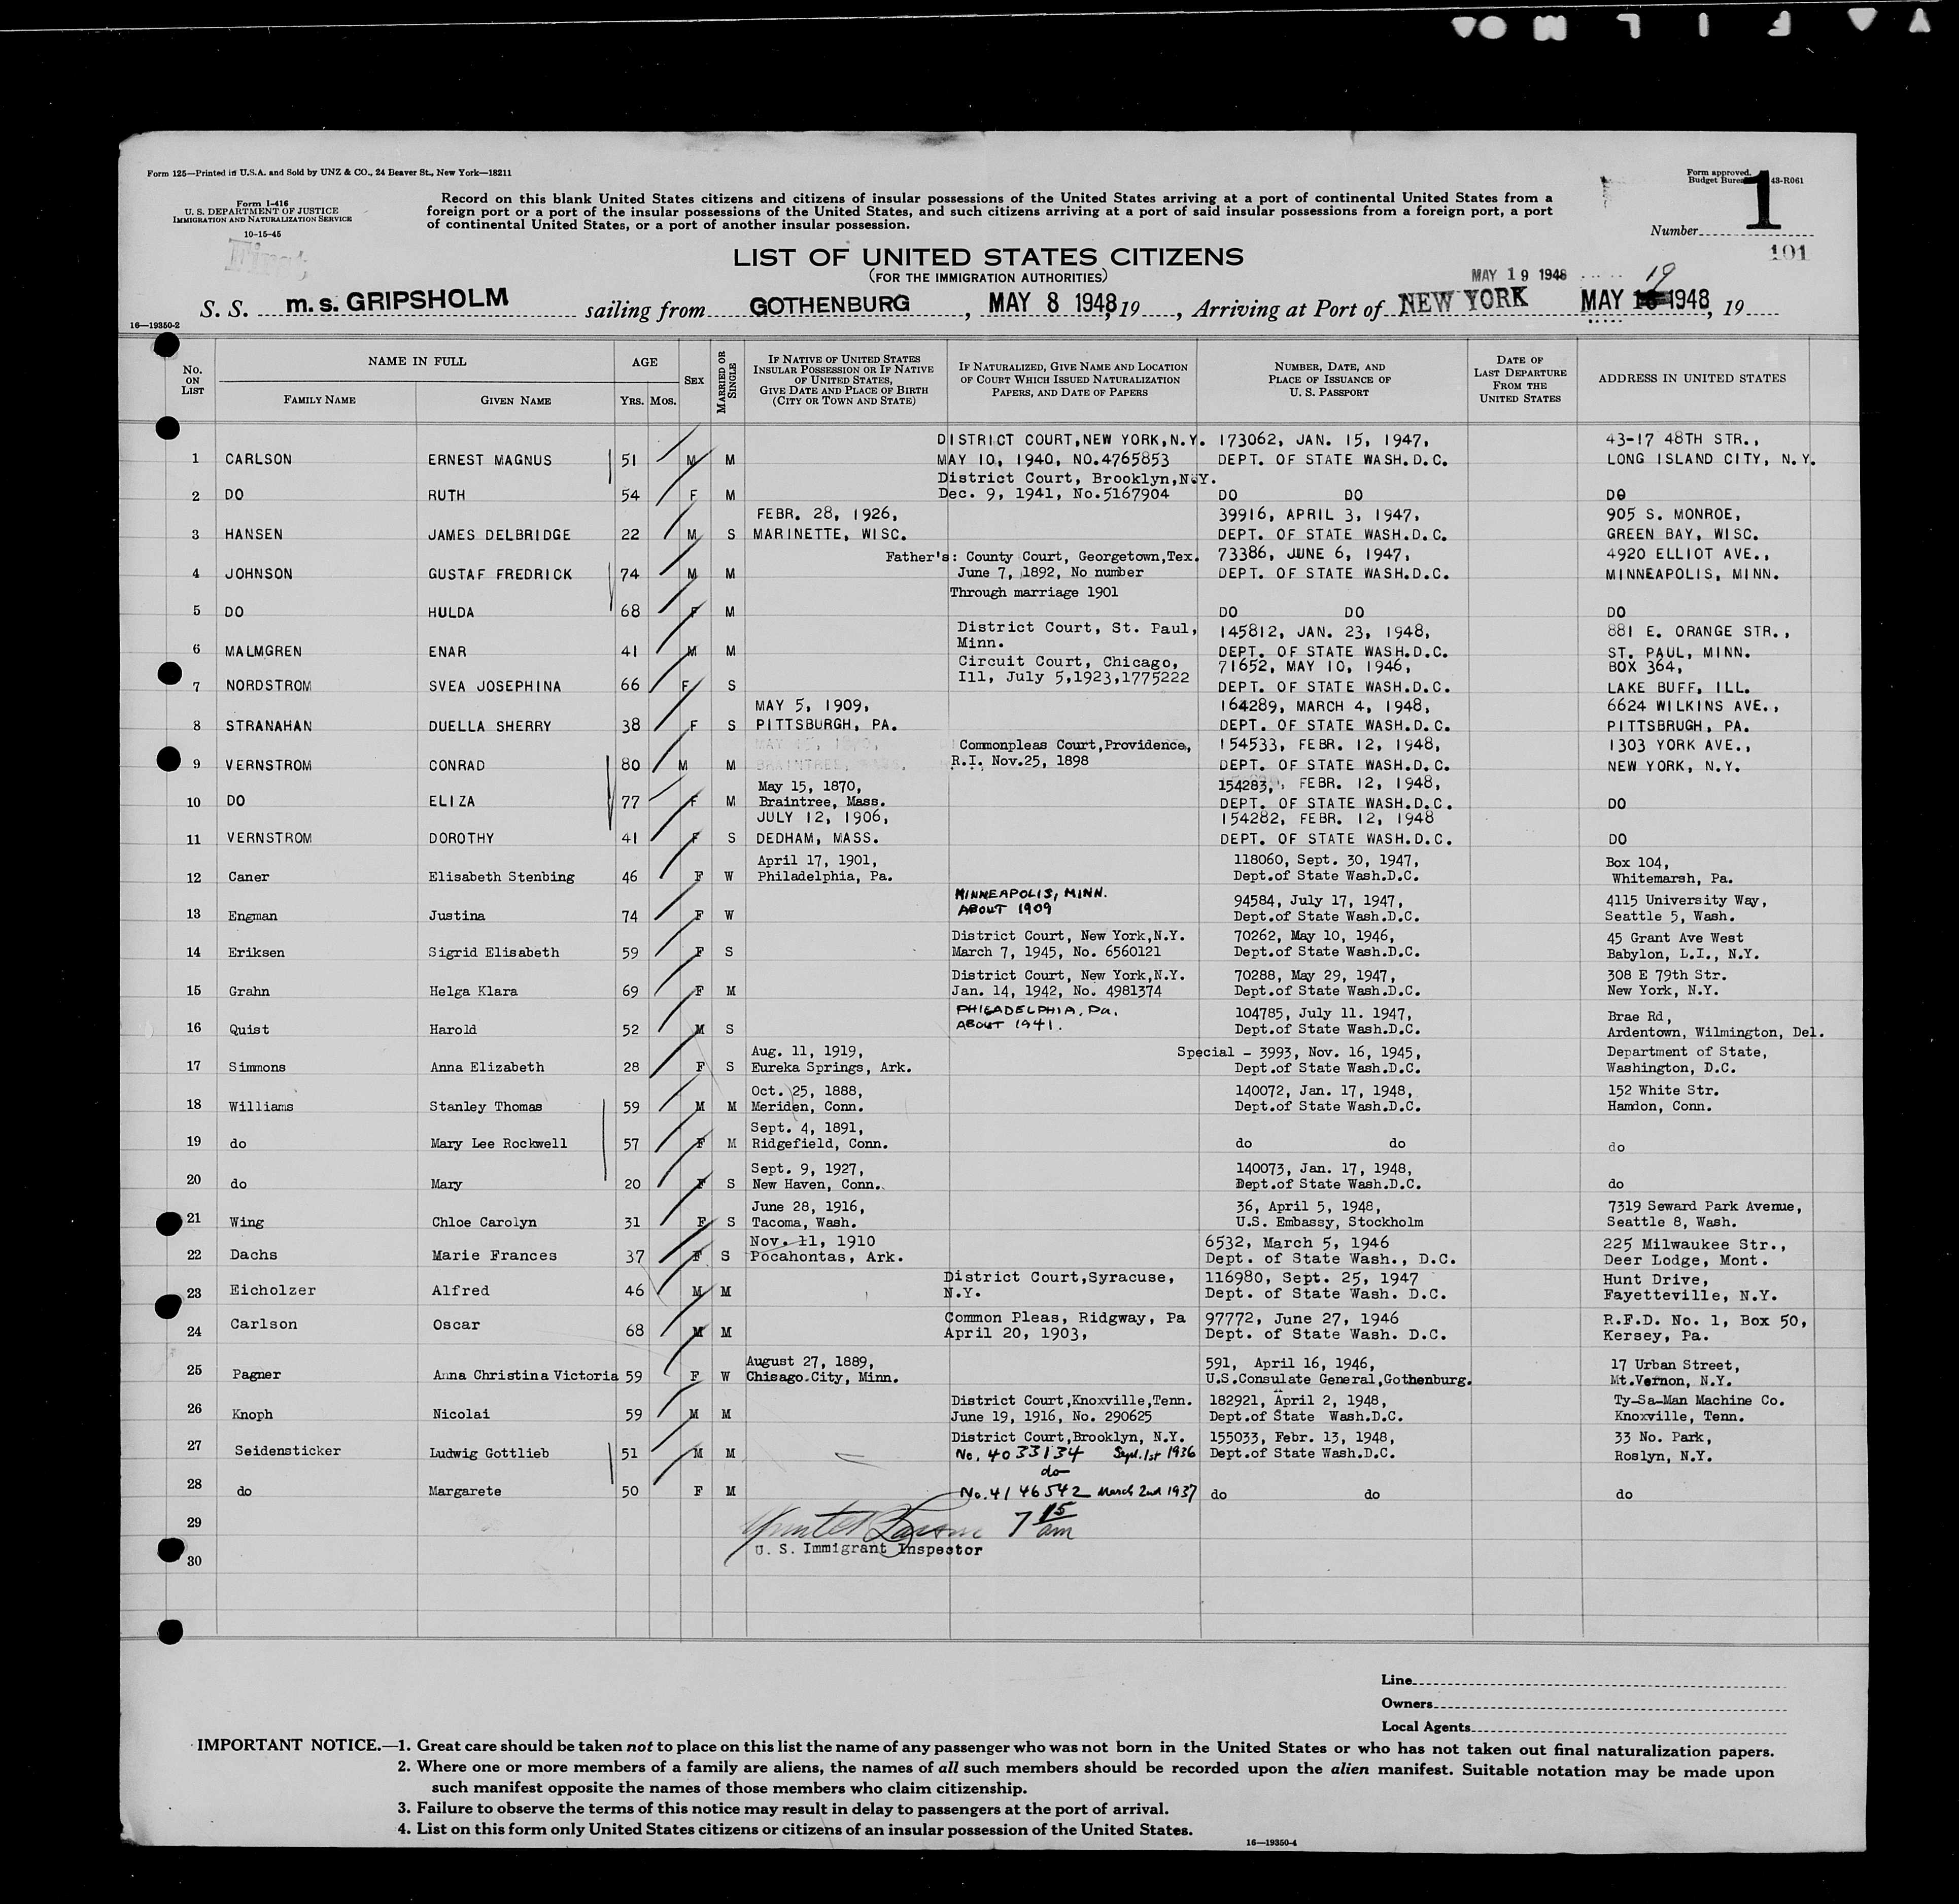
Task: Click given name 'Harold'
Action: (x=453, y=1029)
